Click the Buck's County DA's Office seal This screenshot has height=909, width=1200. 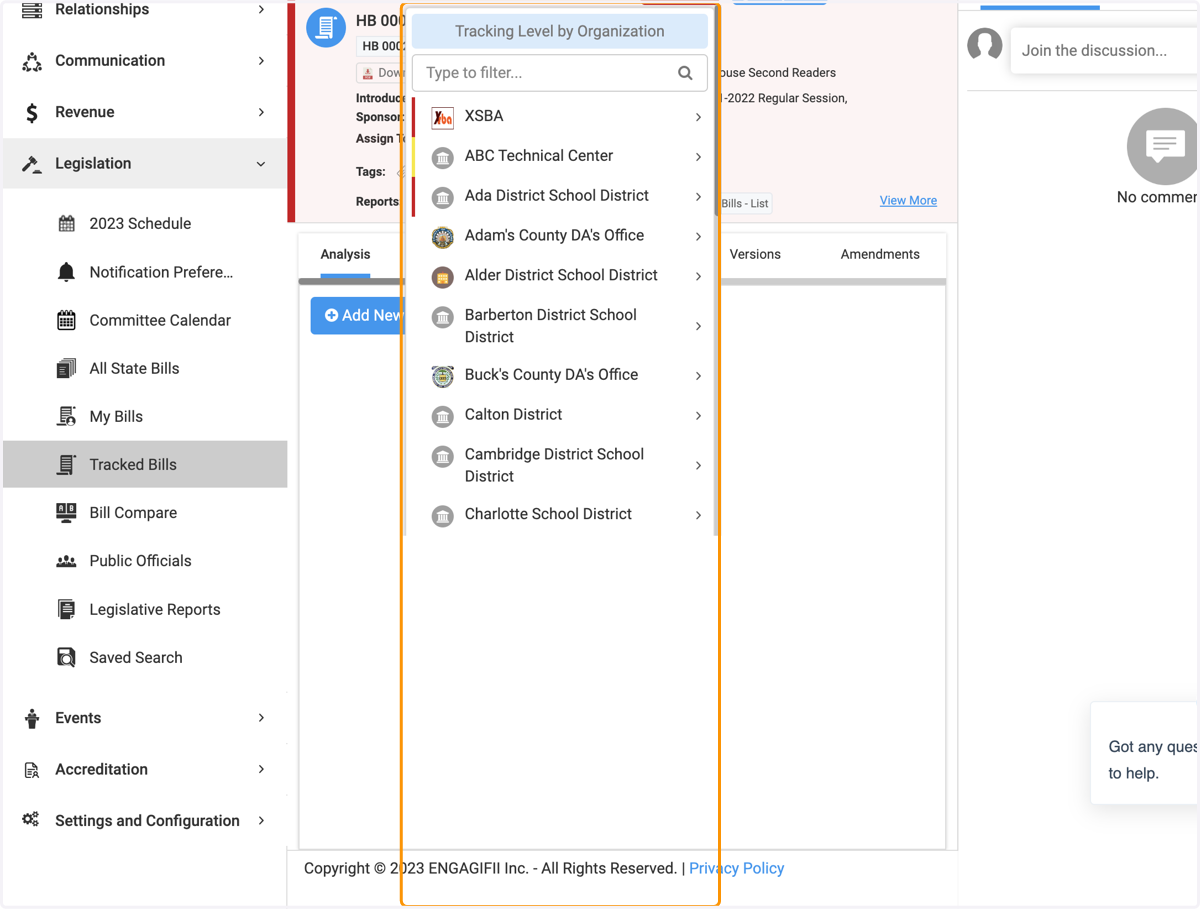click(442, 376)
